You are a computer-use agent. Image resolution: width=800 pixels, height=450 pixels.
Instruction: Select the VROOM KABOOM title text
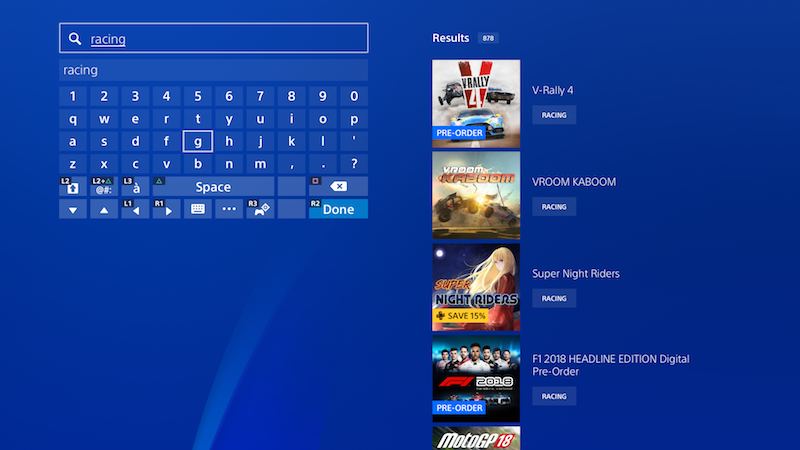[x=574, y=182]
